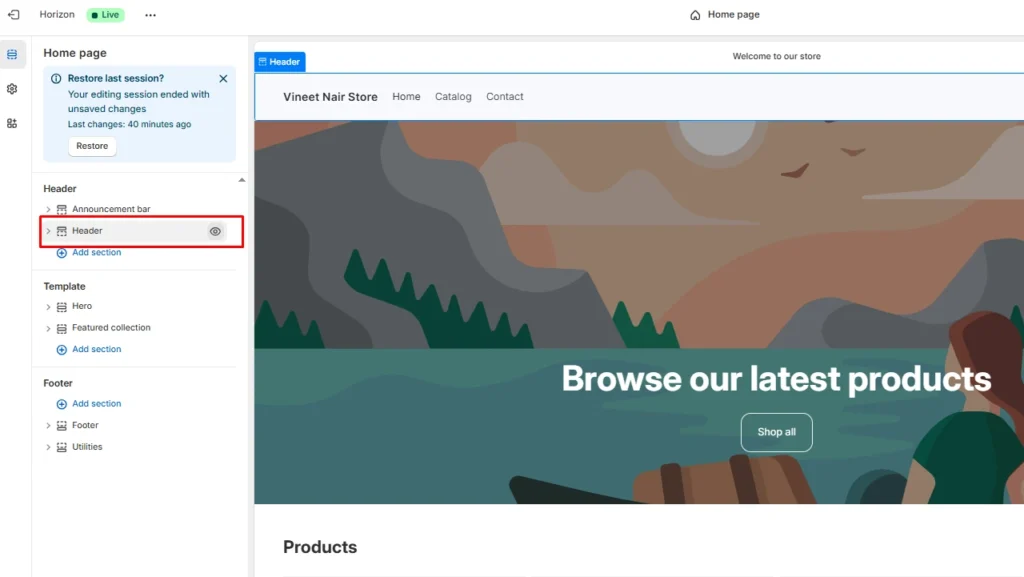This screenshot has height=577, width=1024.
Task: Click the Shop all button in the hero
Action: click(x=776, y=432)
